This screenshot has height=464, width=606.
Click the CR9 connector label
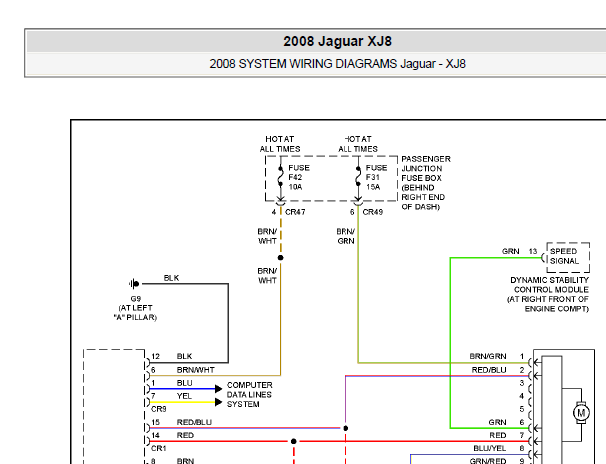coord(158,409)
